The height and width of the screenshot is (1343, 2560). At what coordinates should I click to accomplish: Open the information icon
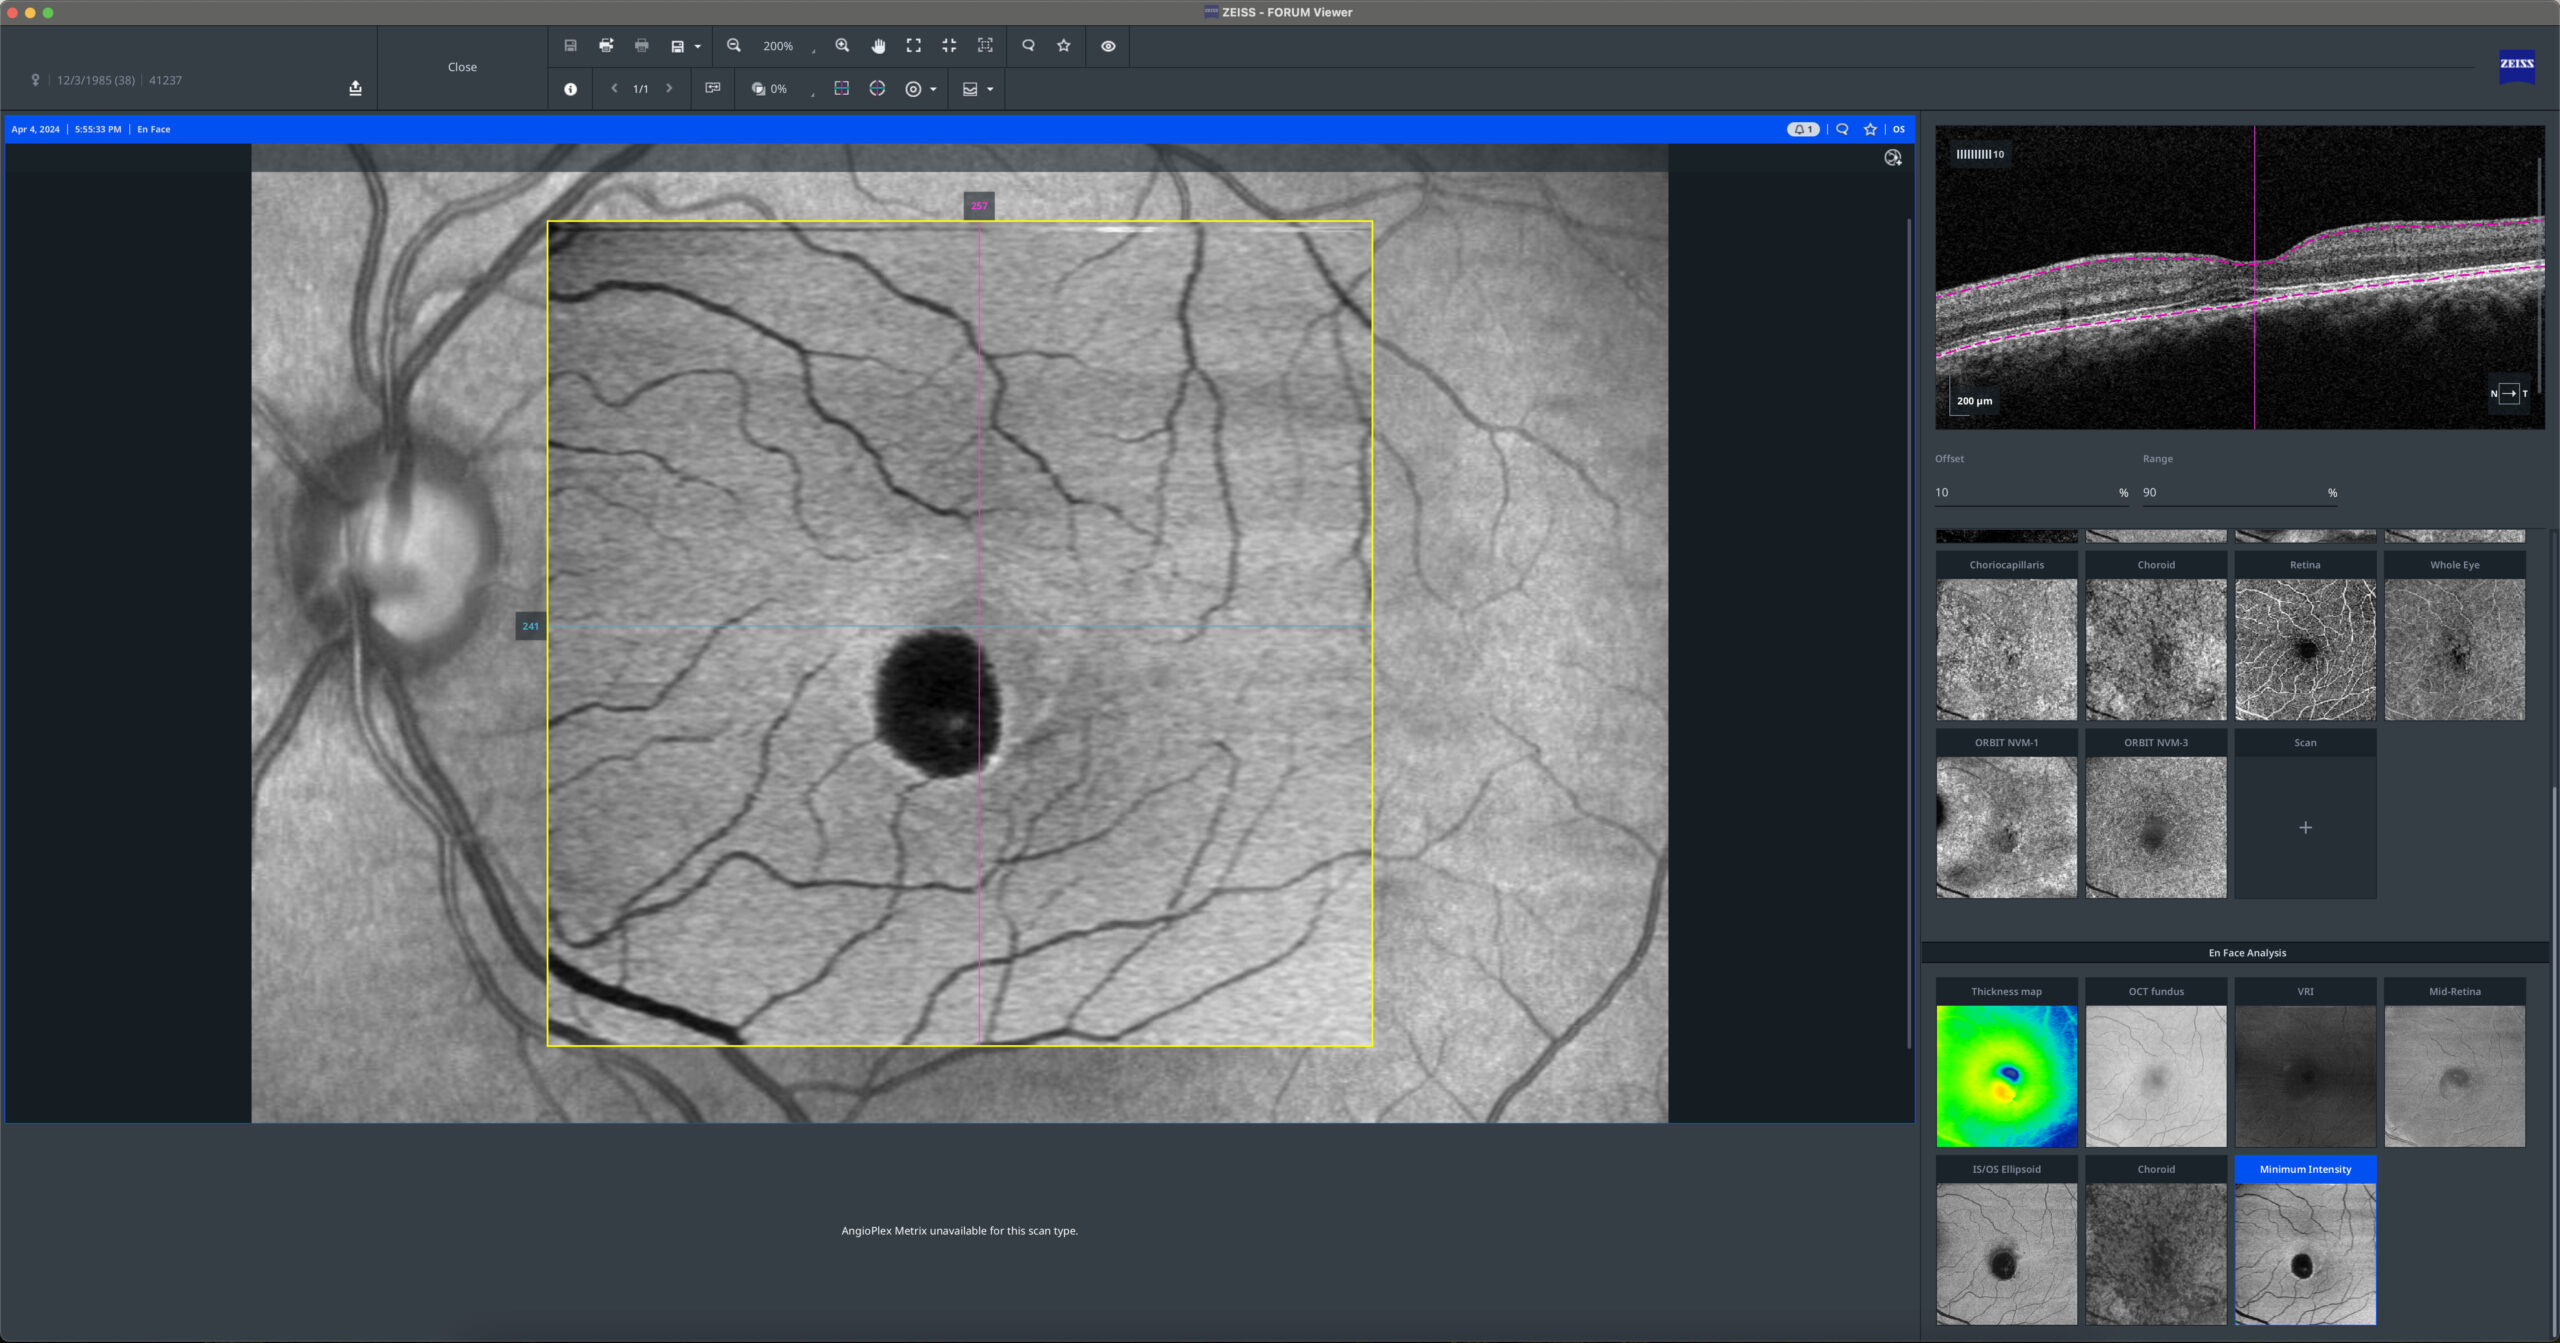(x=570, y=89)
